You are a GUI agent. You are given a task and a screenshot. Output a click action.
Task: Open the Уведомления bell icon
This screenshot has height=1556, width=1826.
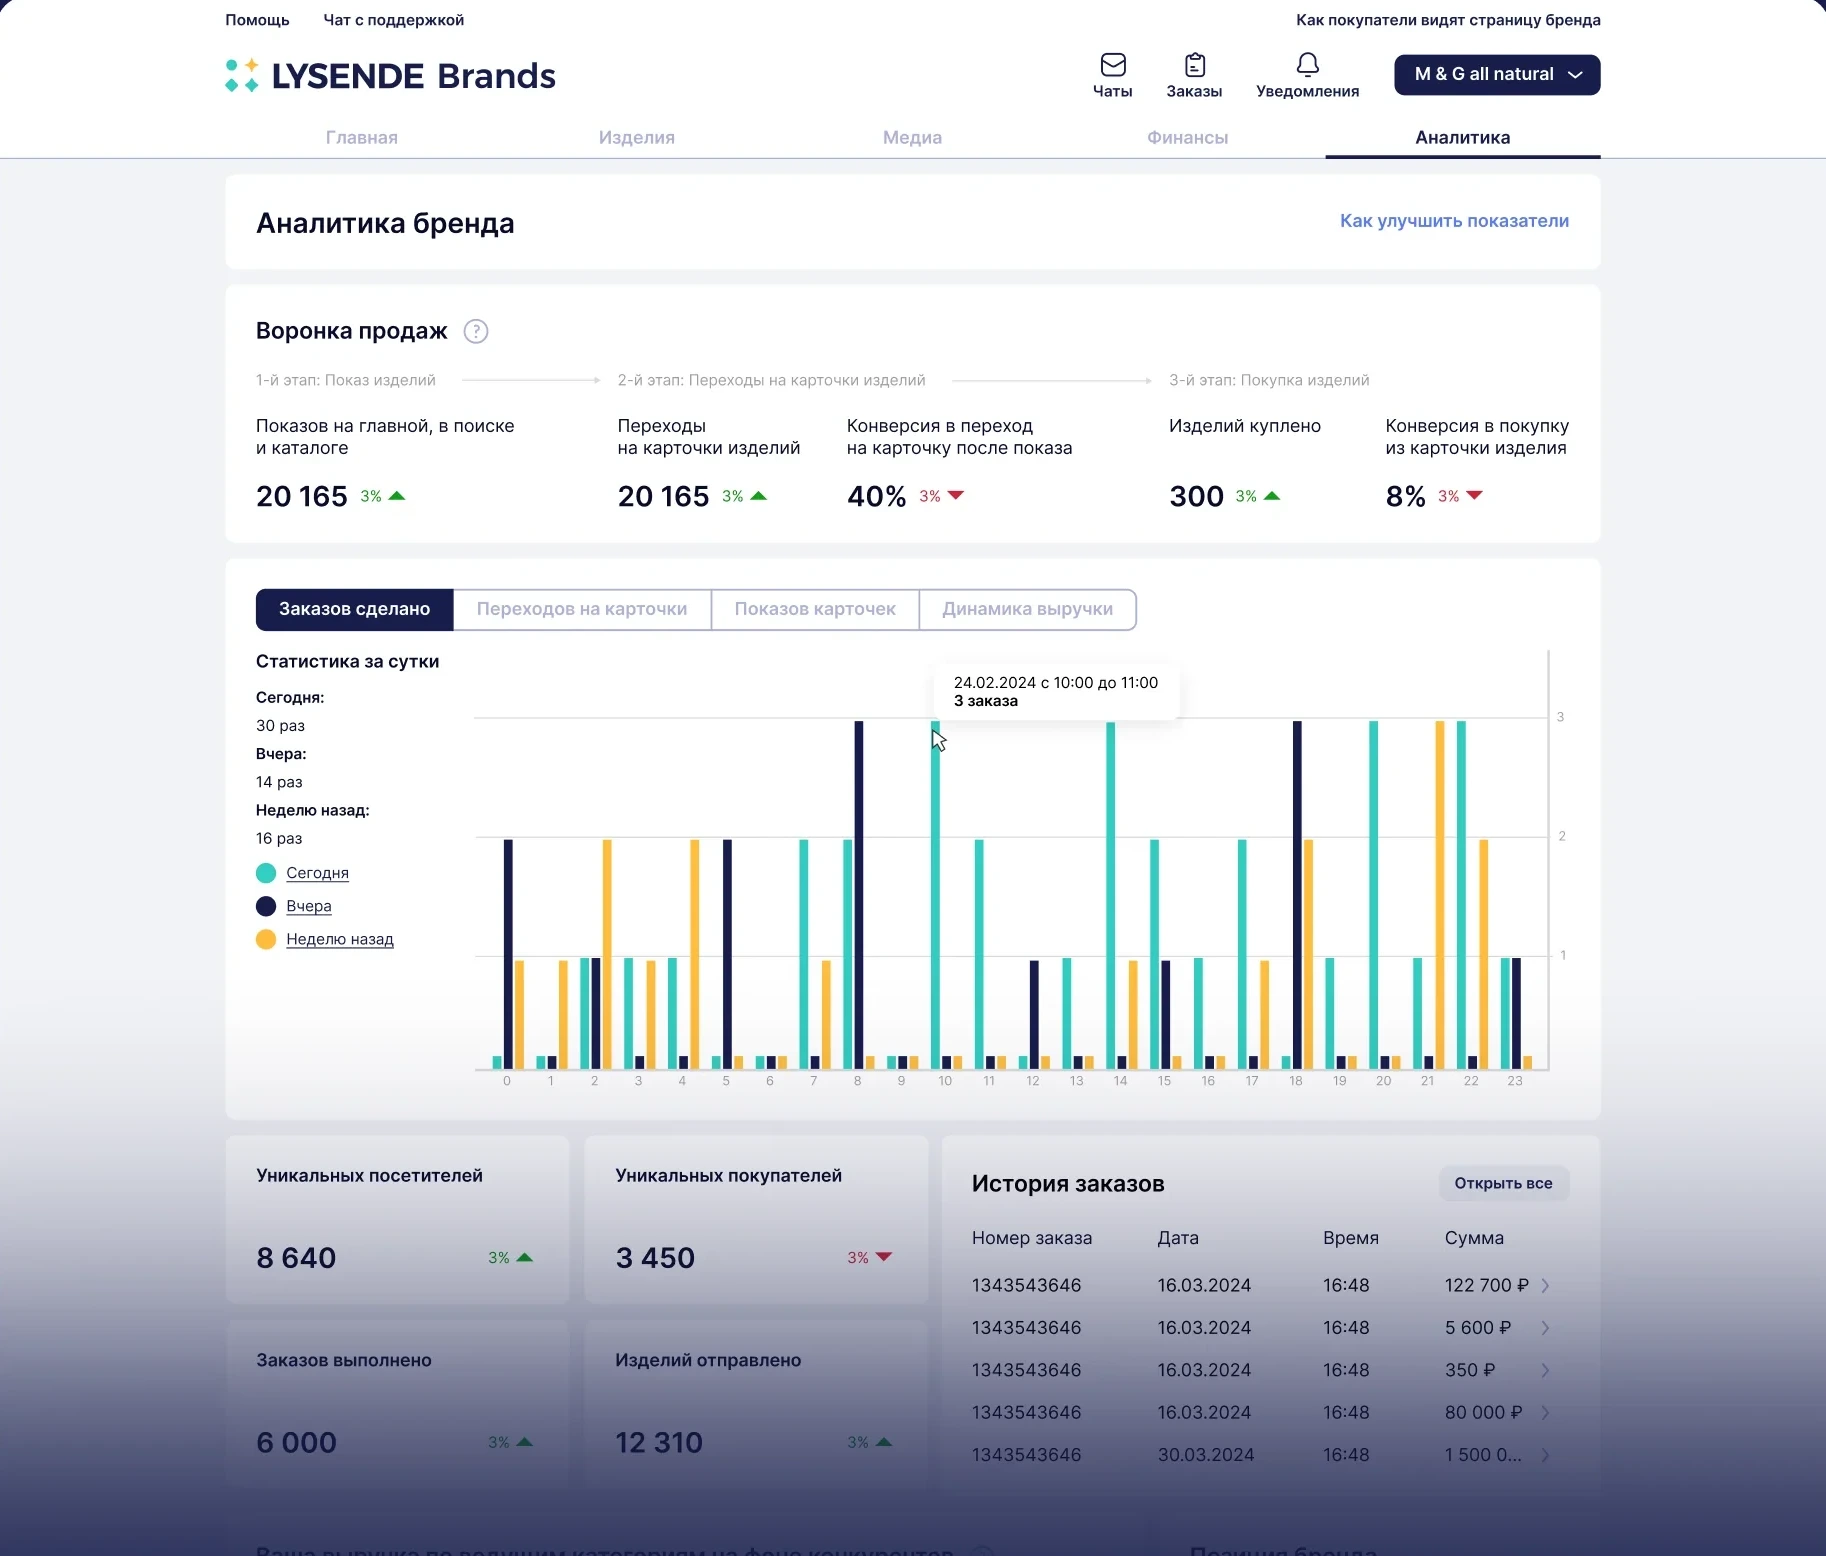(1307, 65)
